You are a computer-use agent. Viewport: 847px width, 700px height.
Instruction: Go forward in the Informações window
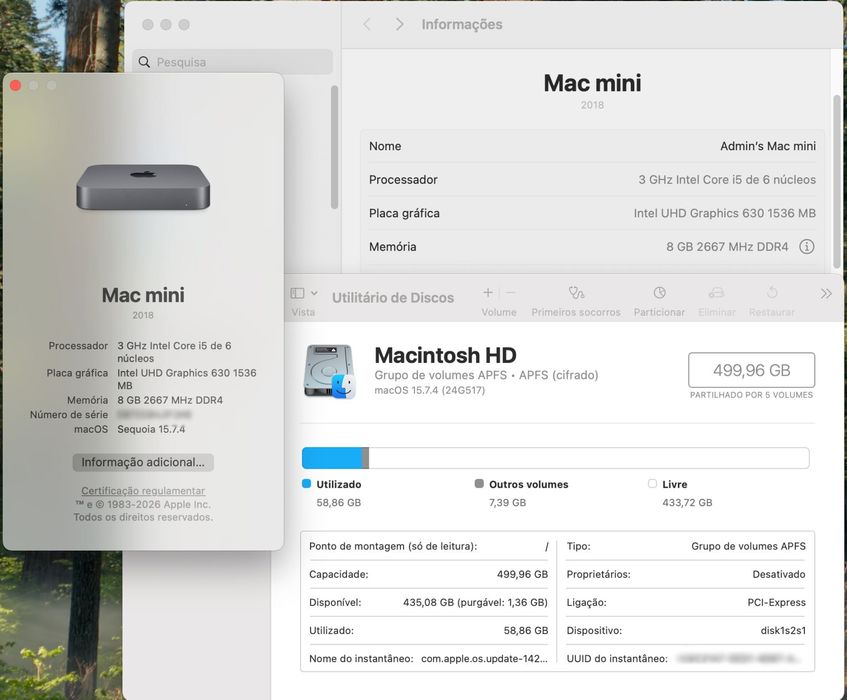click(x=399, y=24)
